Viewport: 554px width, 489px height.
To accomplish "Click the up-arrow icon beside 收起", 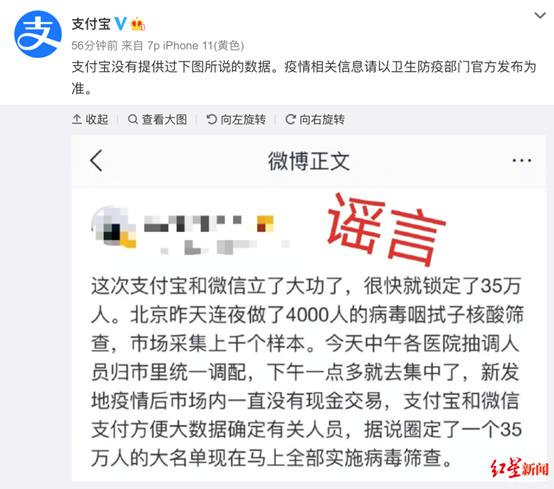I will pos(77,119).
